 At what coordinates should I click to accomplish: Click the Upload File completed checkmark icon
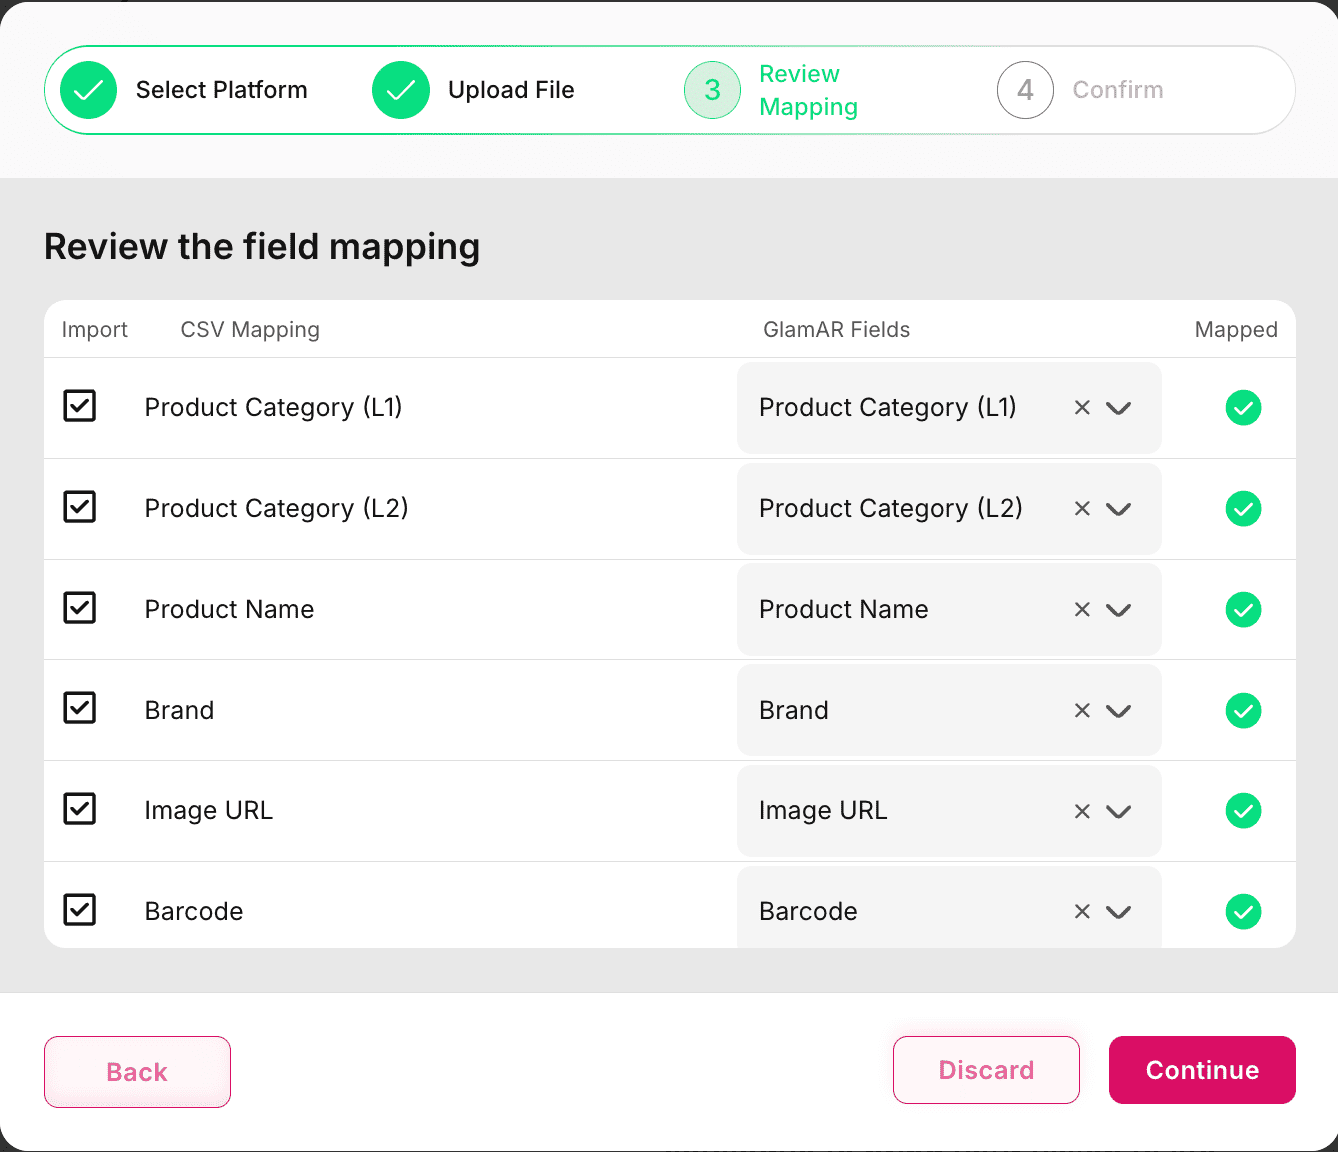(x=401, y=90)
